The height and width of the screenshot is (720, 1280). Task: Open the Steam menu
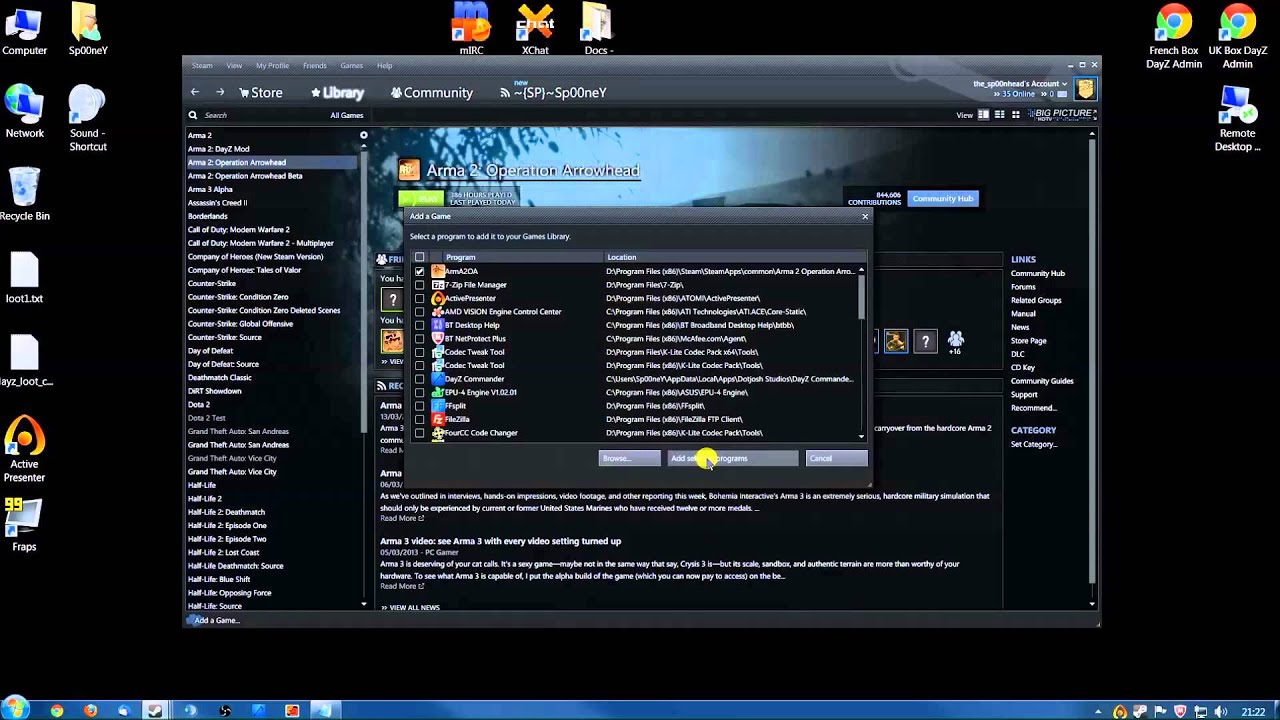[202, 66]
